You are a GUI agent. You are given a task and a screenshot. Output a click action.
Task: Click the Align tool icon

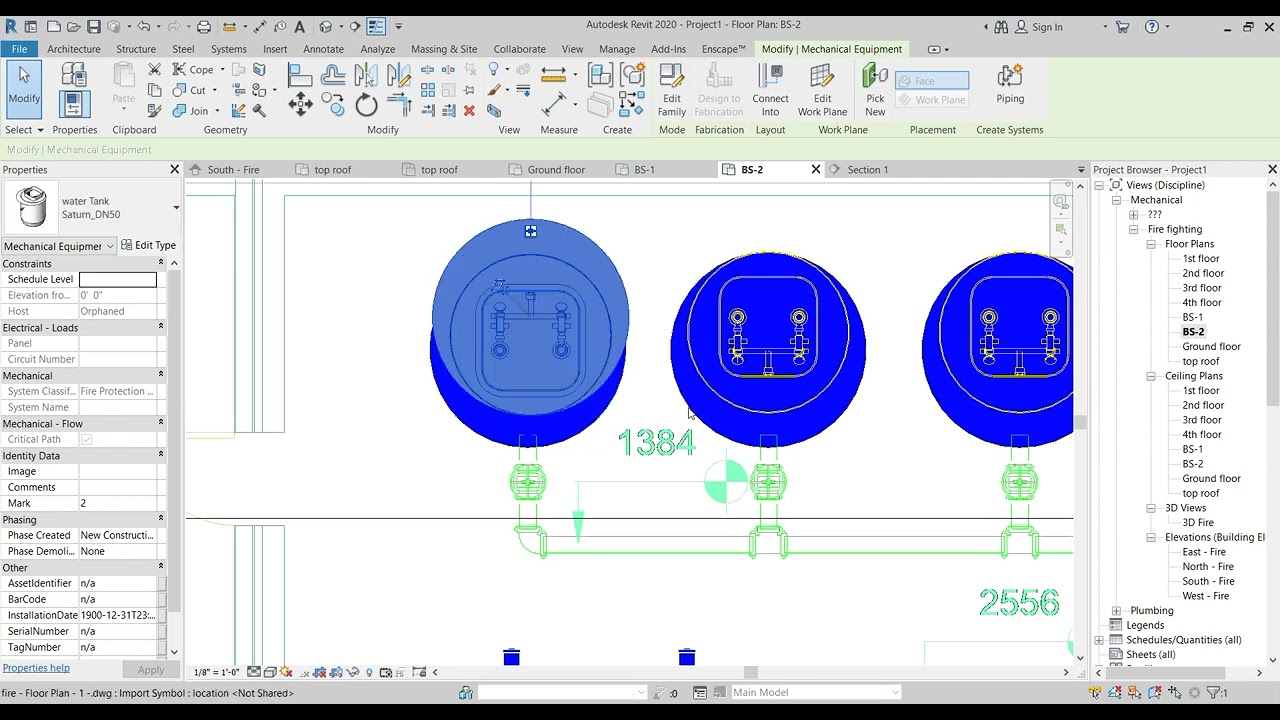coord(300,75)
